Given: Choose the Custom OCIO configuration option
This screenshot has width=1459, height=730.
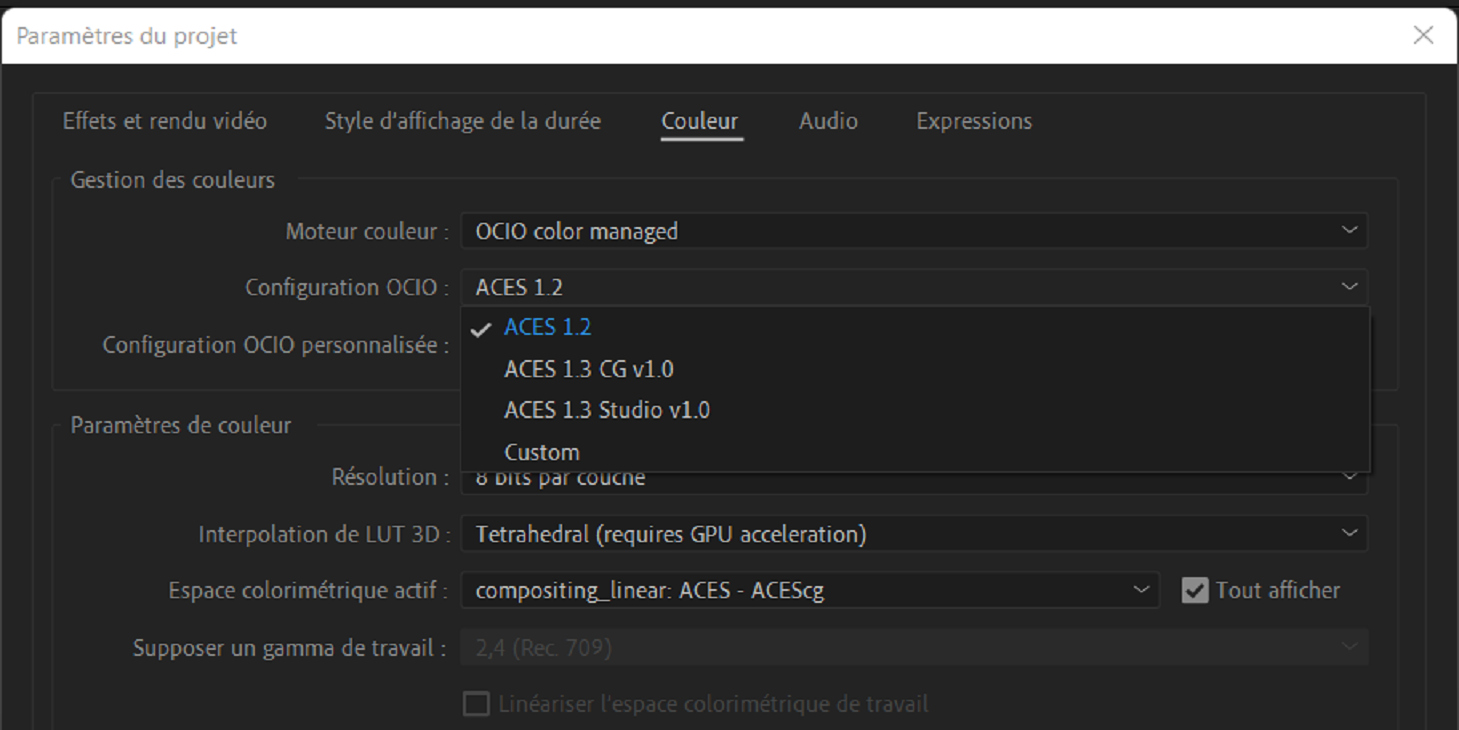Looking at the screenshot, I should coord(542,452).
